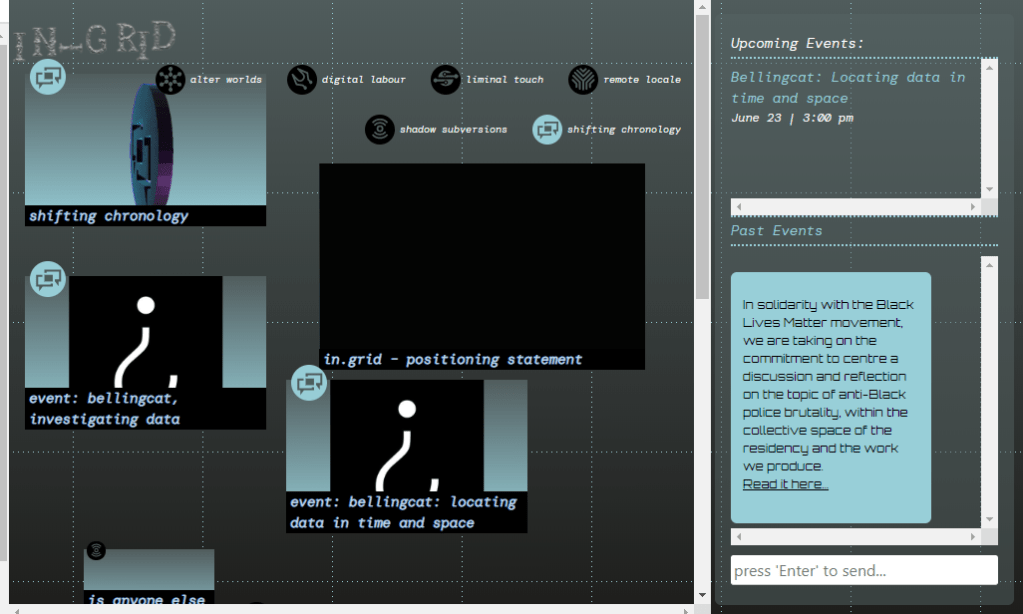This screenshot has width=1023, height=614.
Task: Click the 'Read it here..' link
Action: coord(785,484)
